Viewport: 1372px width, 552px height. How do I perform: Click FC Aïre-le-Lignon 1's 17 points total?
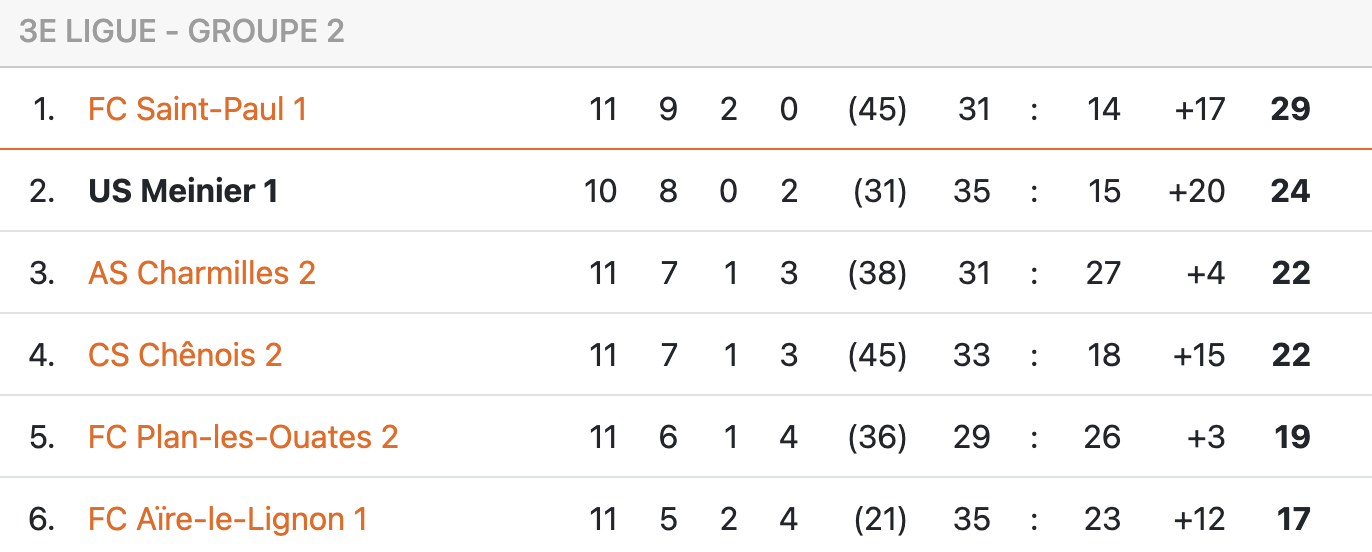pyautogui.click(x=1293, y=519)
